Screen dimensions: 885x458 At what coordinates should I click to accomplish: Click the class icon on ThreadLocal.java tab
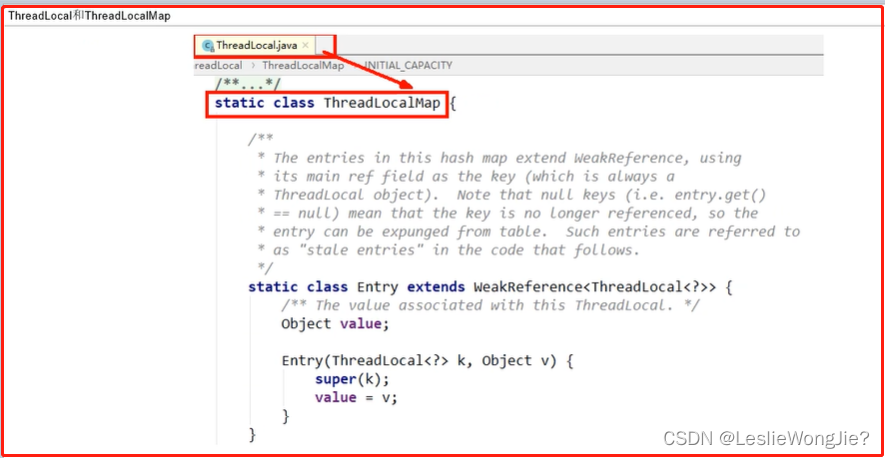208,46
